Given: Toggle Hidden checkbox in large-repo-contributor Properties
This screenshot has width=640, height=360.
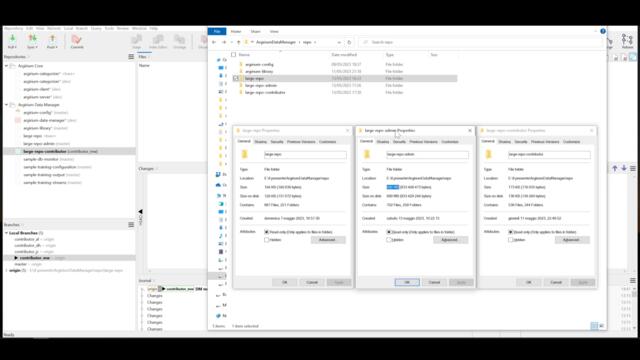Looking at the screenshot, I should (510, 240).
